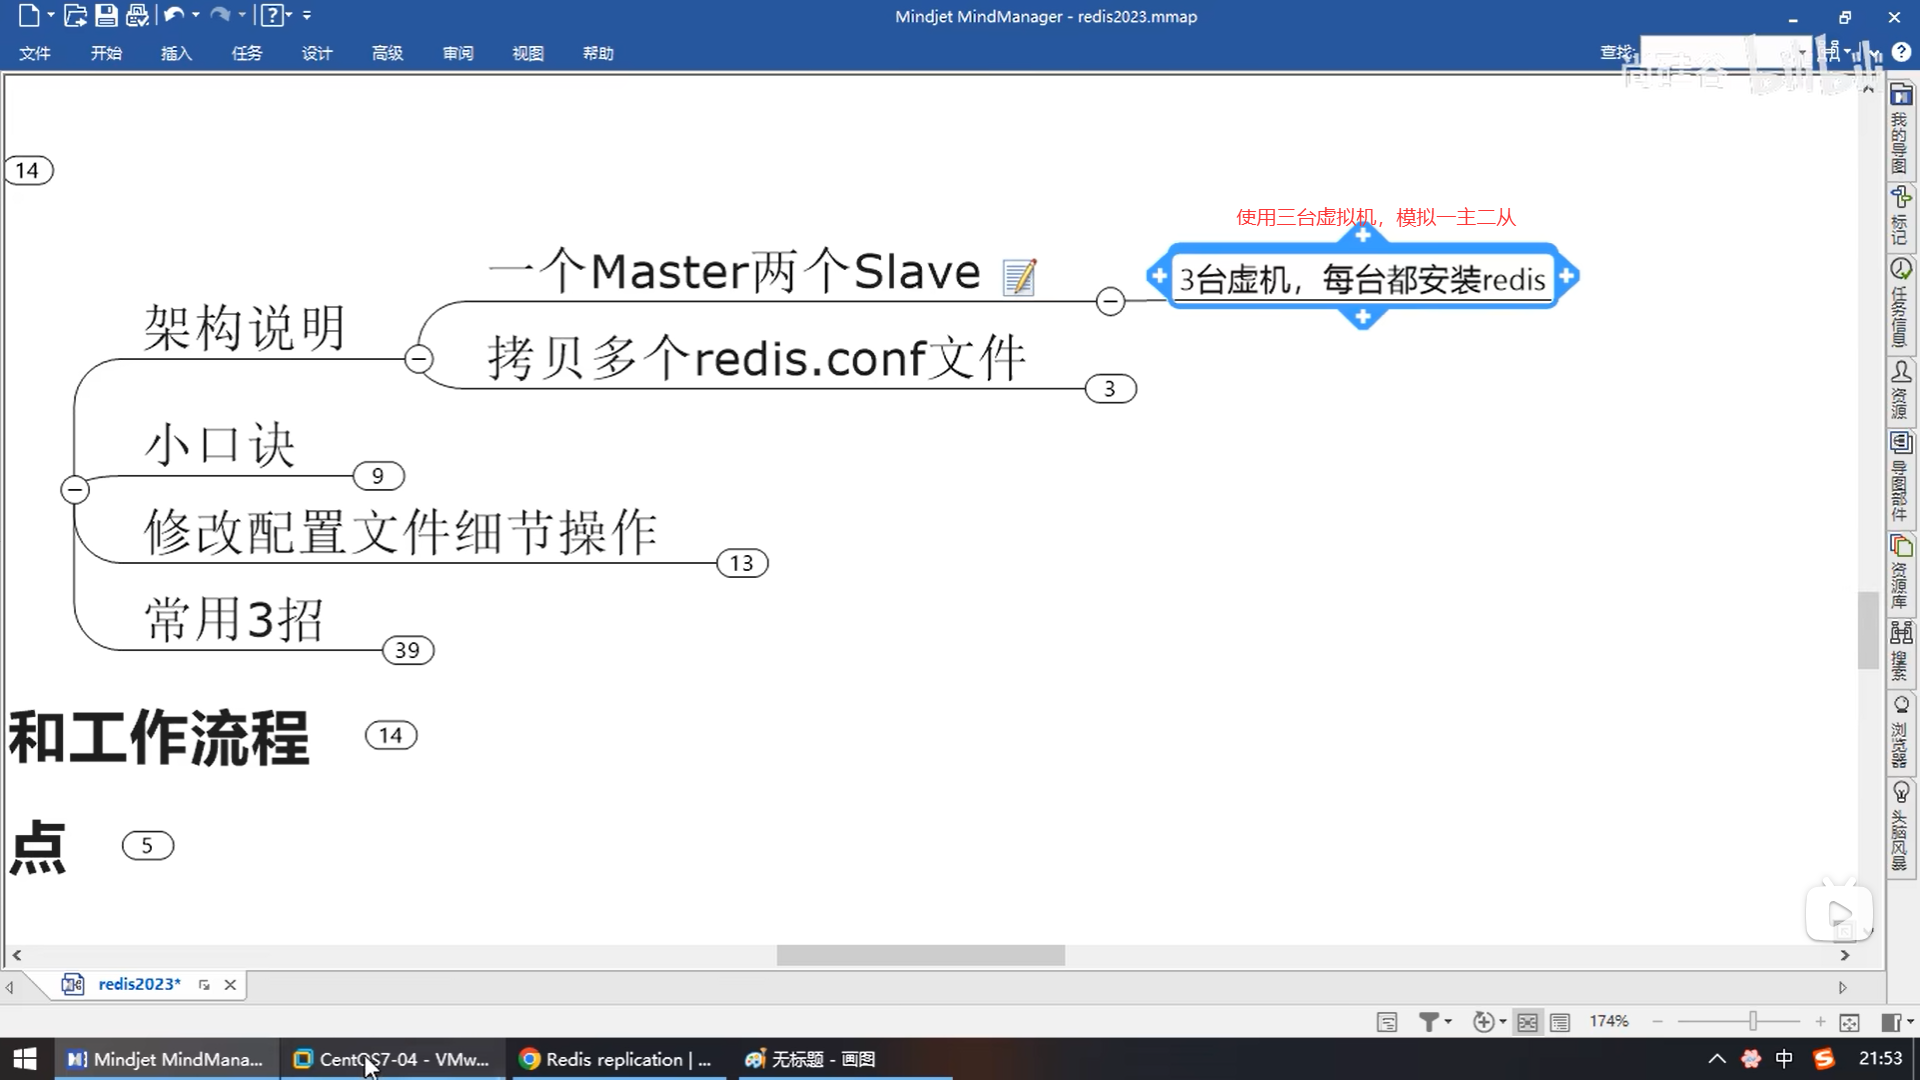Expand the 小口诀 subtopics counter 9
The height and width of the screenshot is (1080, 1920).
[378, 476]
